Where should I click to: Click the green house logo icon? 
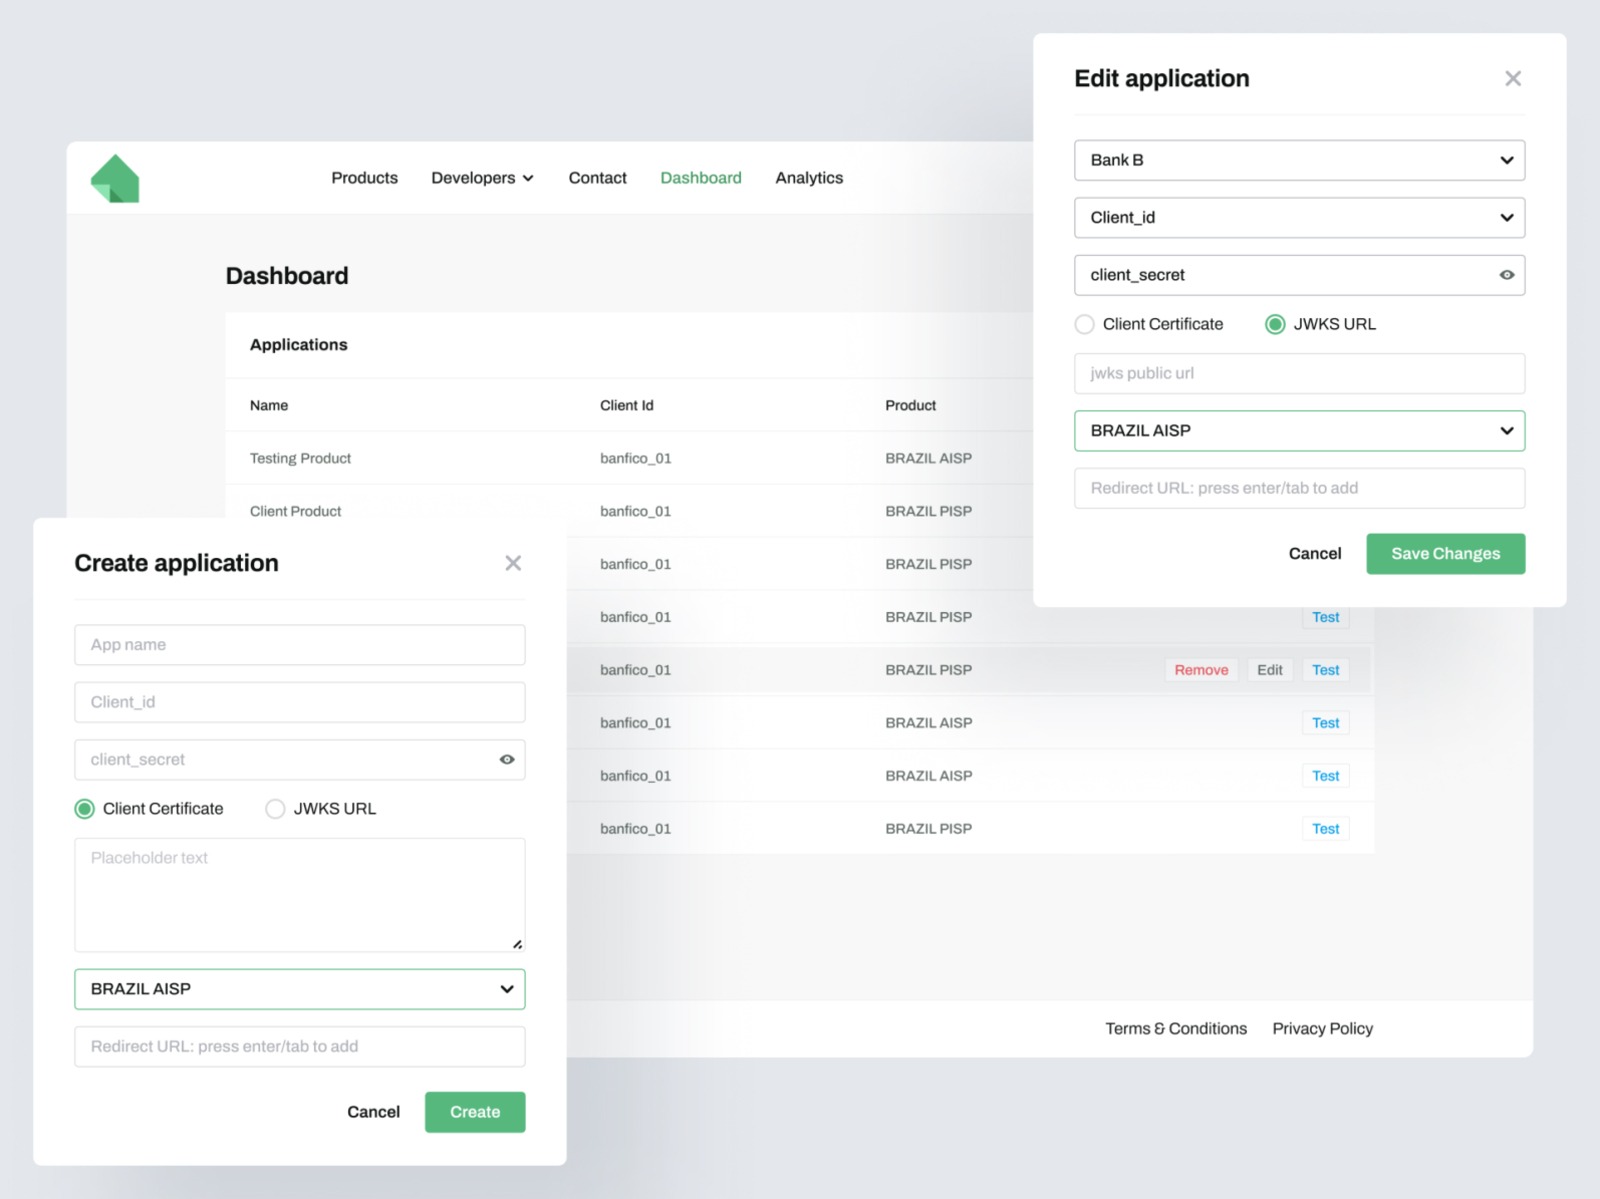pos(115,179)
